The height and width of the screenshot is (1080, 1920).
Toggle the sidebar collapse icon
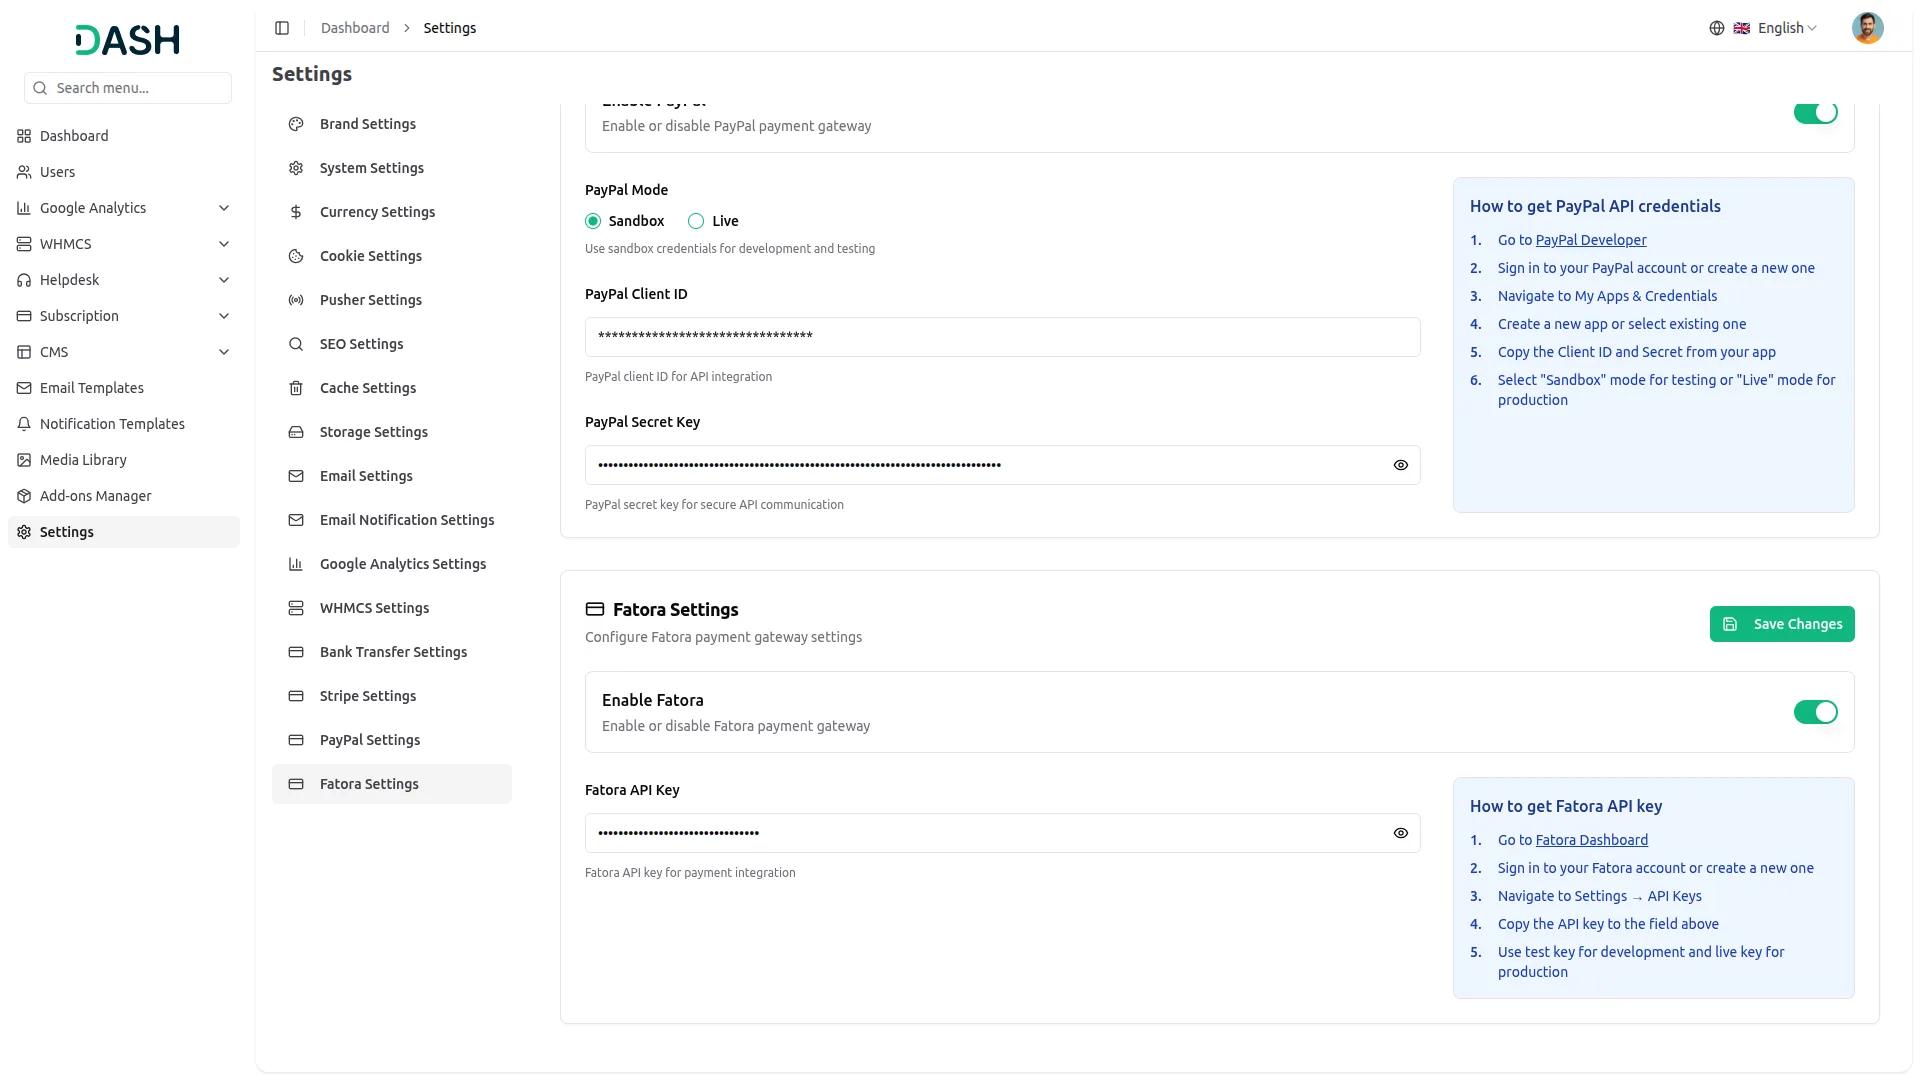(x=282, y=28)
